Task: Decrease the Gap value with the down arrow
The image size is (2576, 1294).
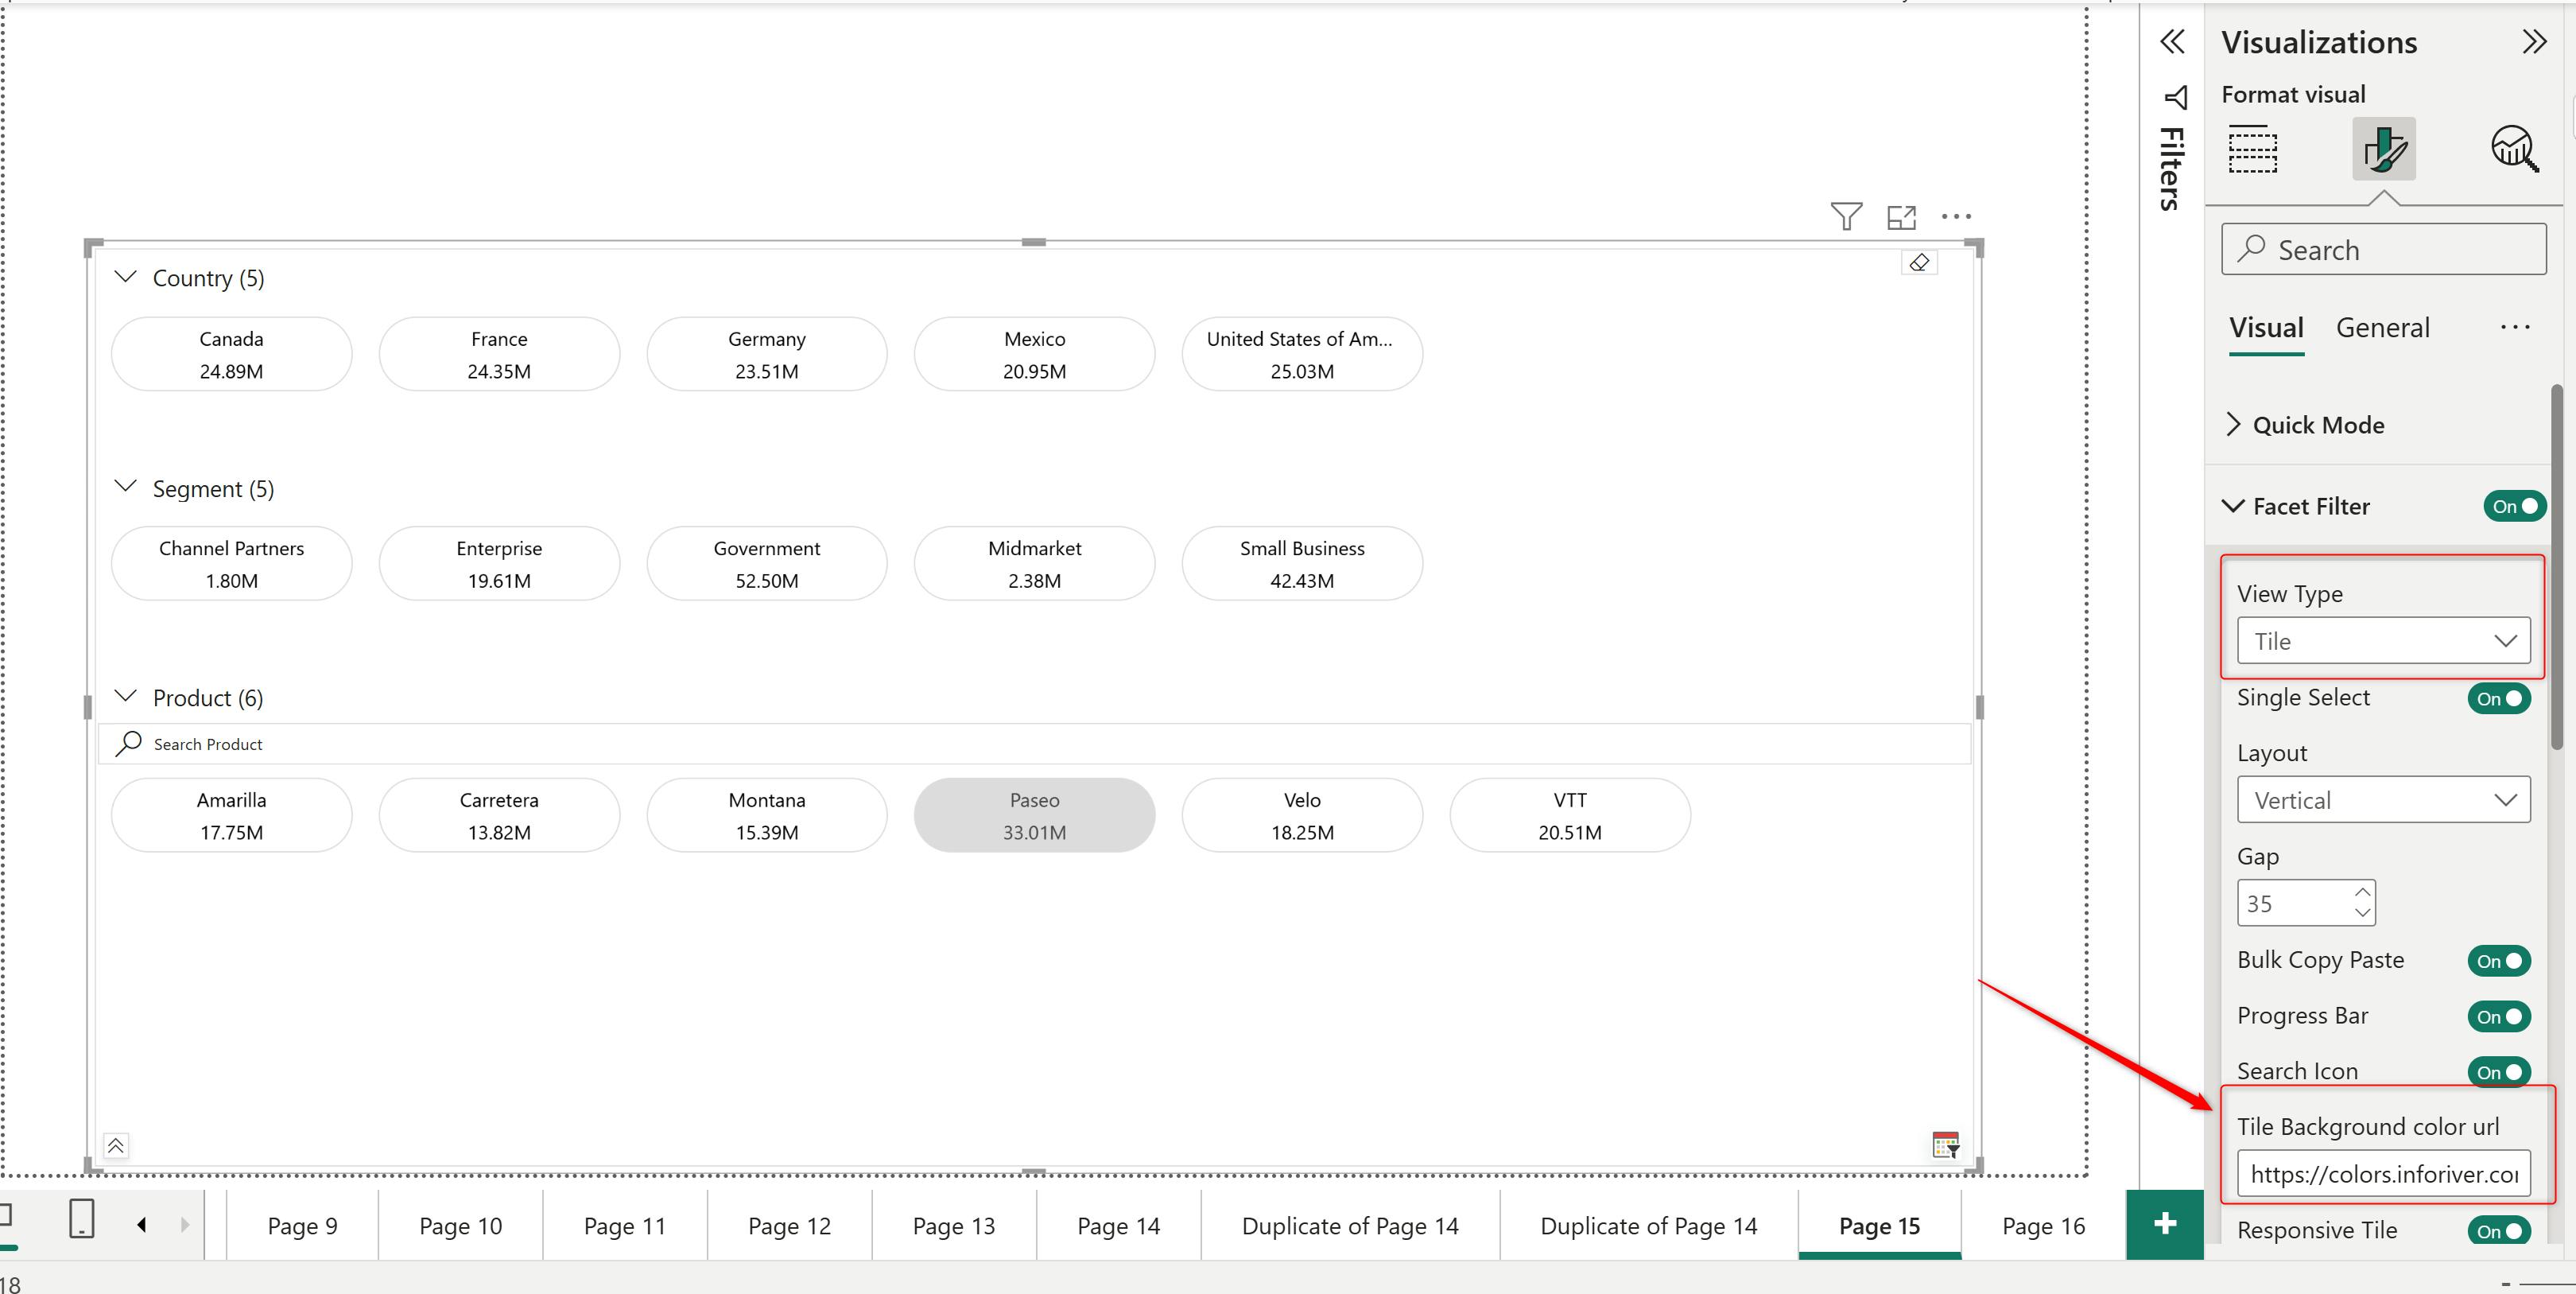Action: (x=2362, y=913)
